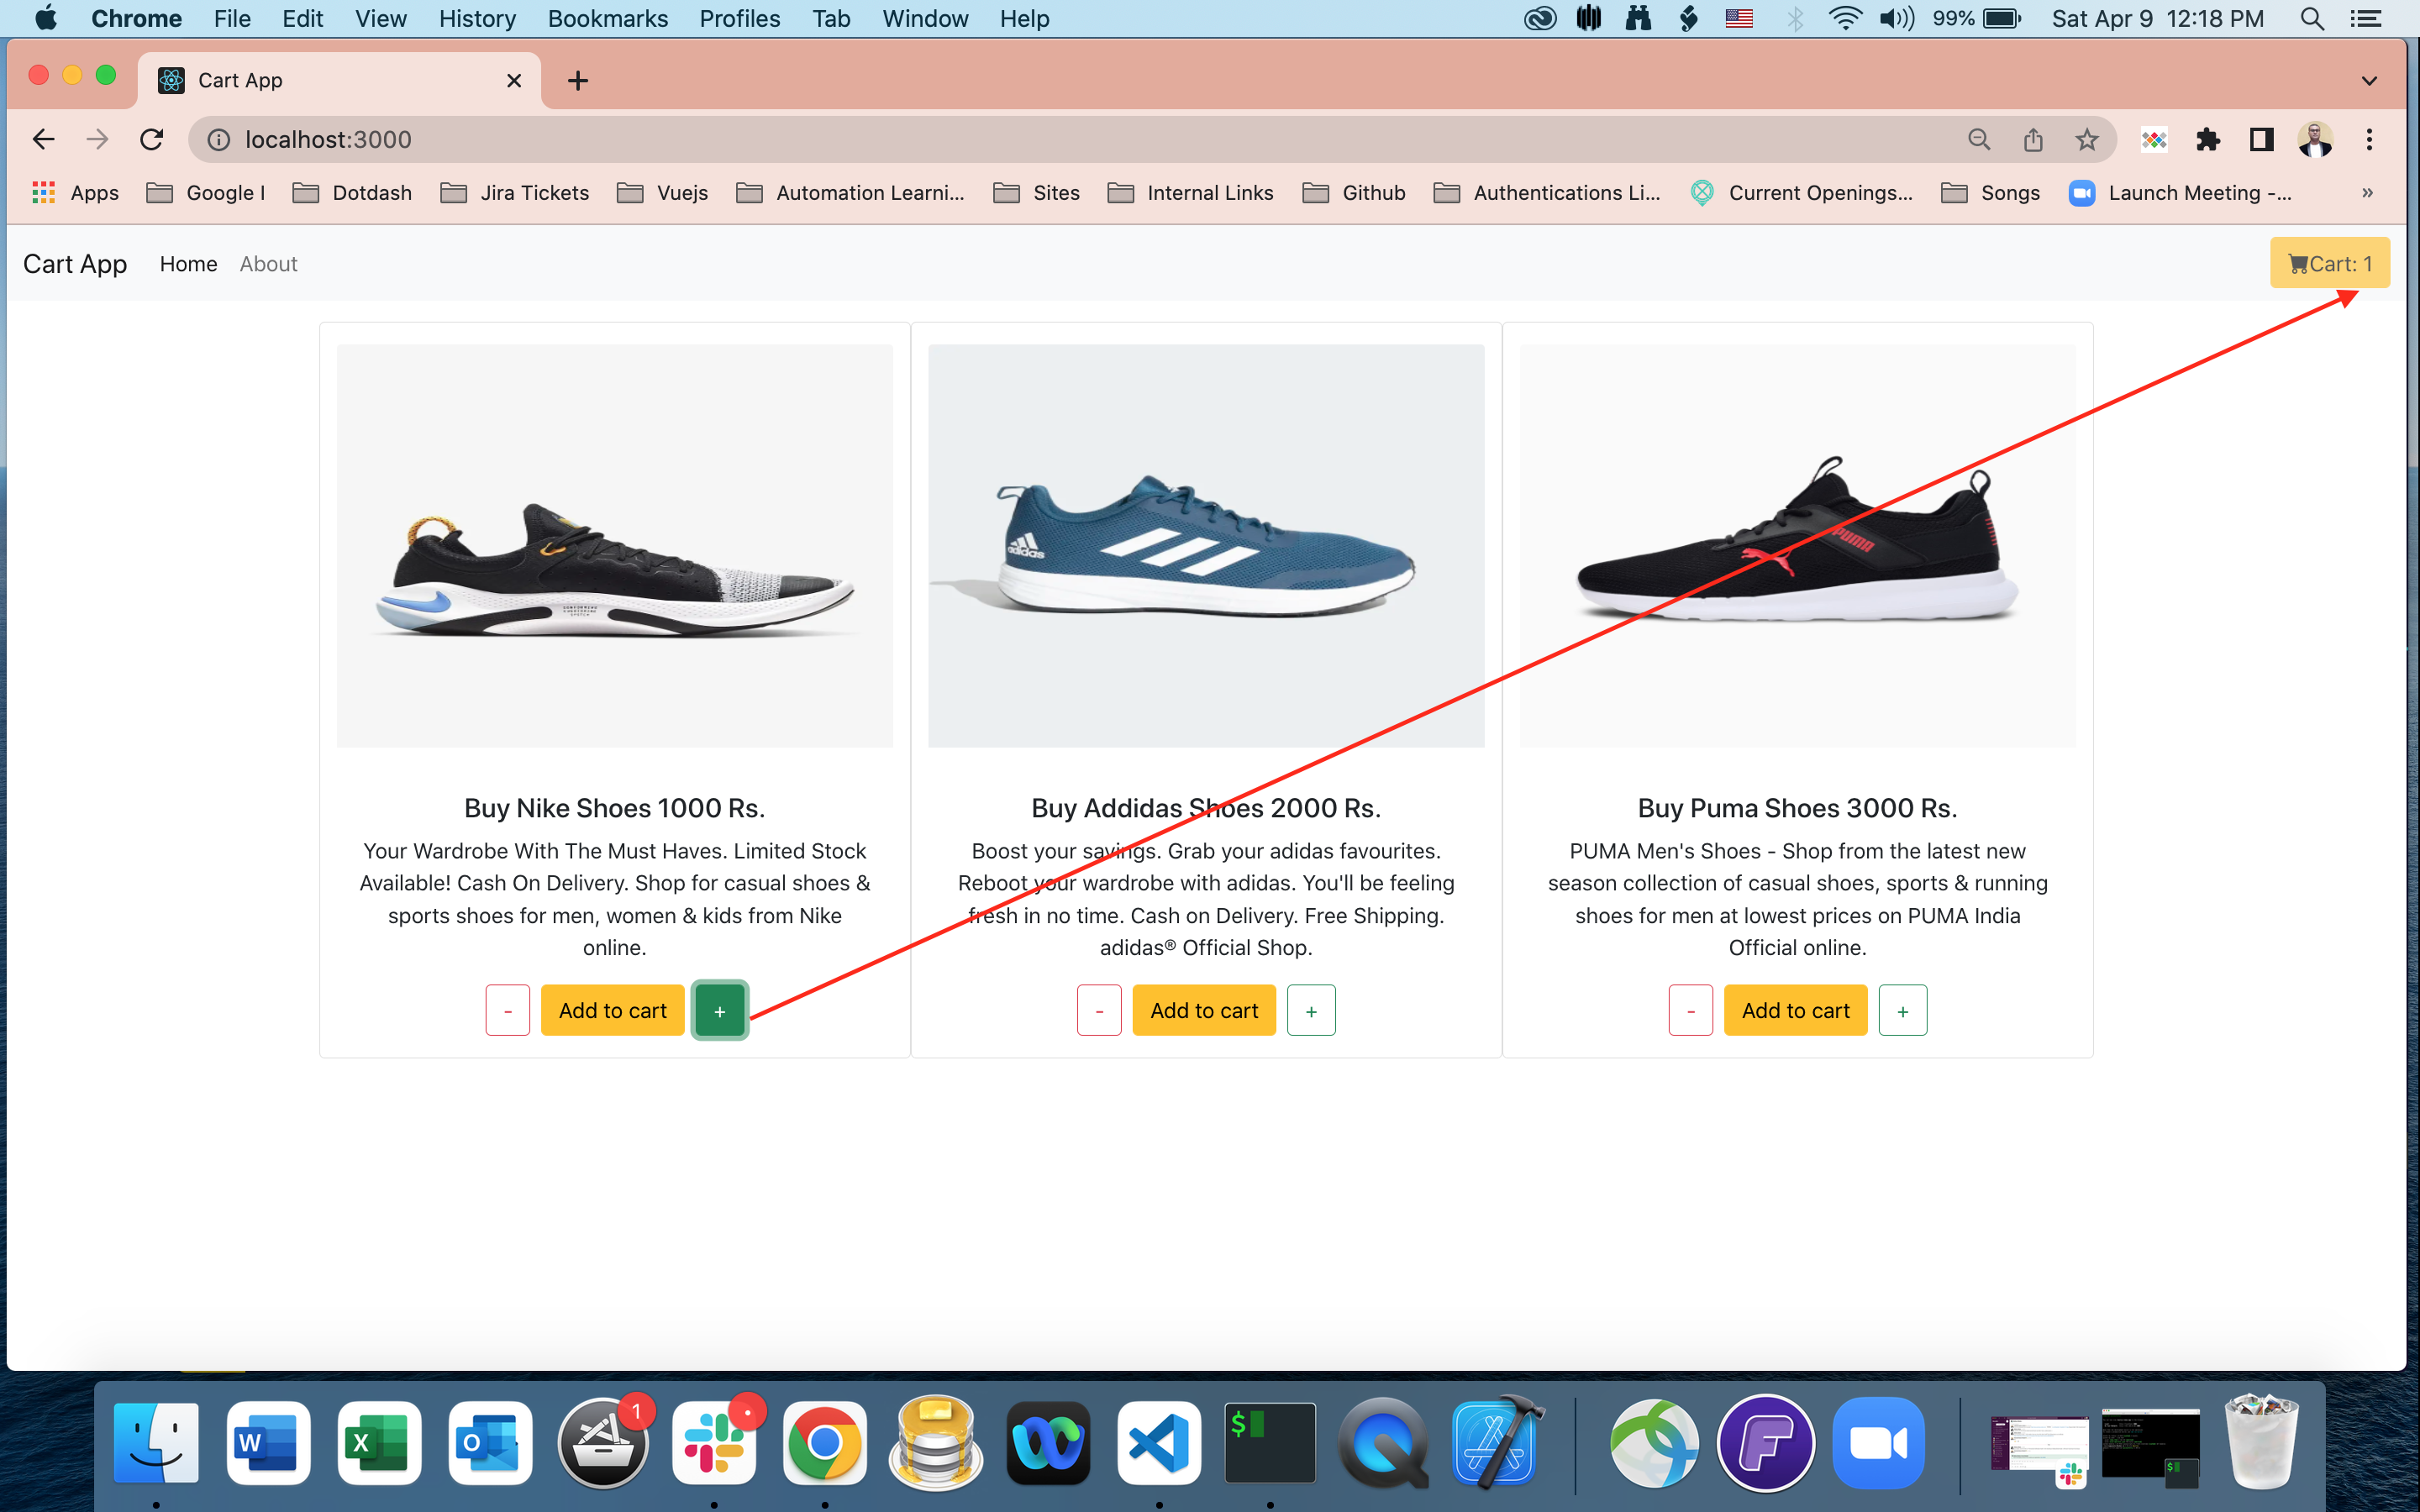Open the Chrome three-dot menu
The width and height of the screenshot is (2420, 1512).
2368,140
